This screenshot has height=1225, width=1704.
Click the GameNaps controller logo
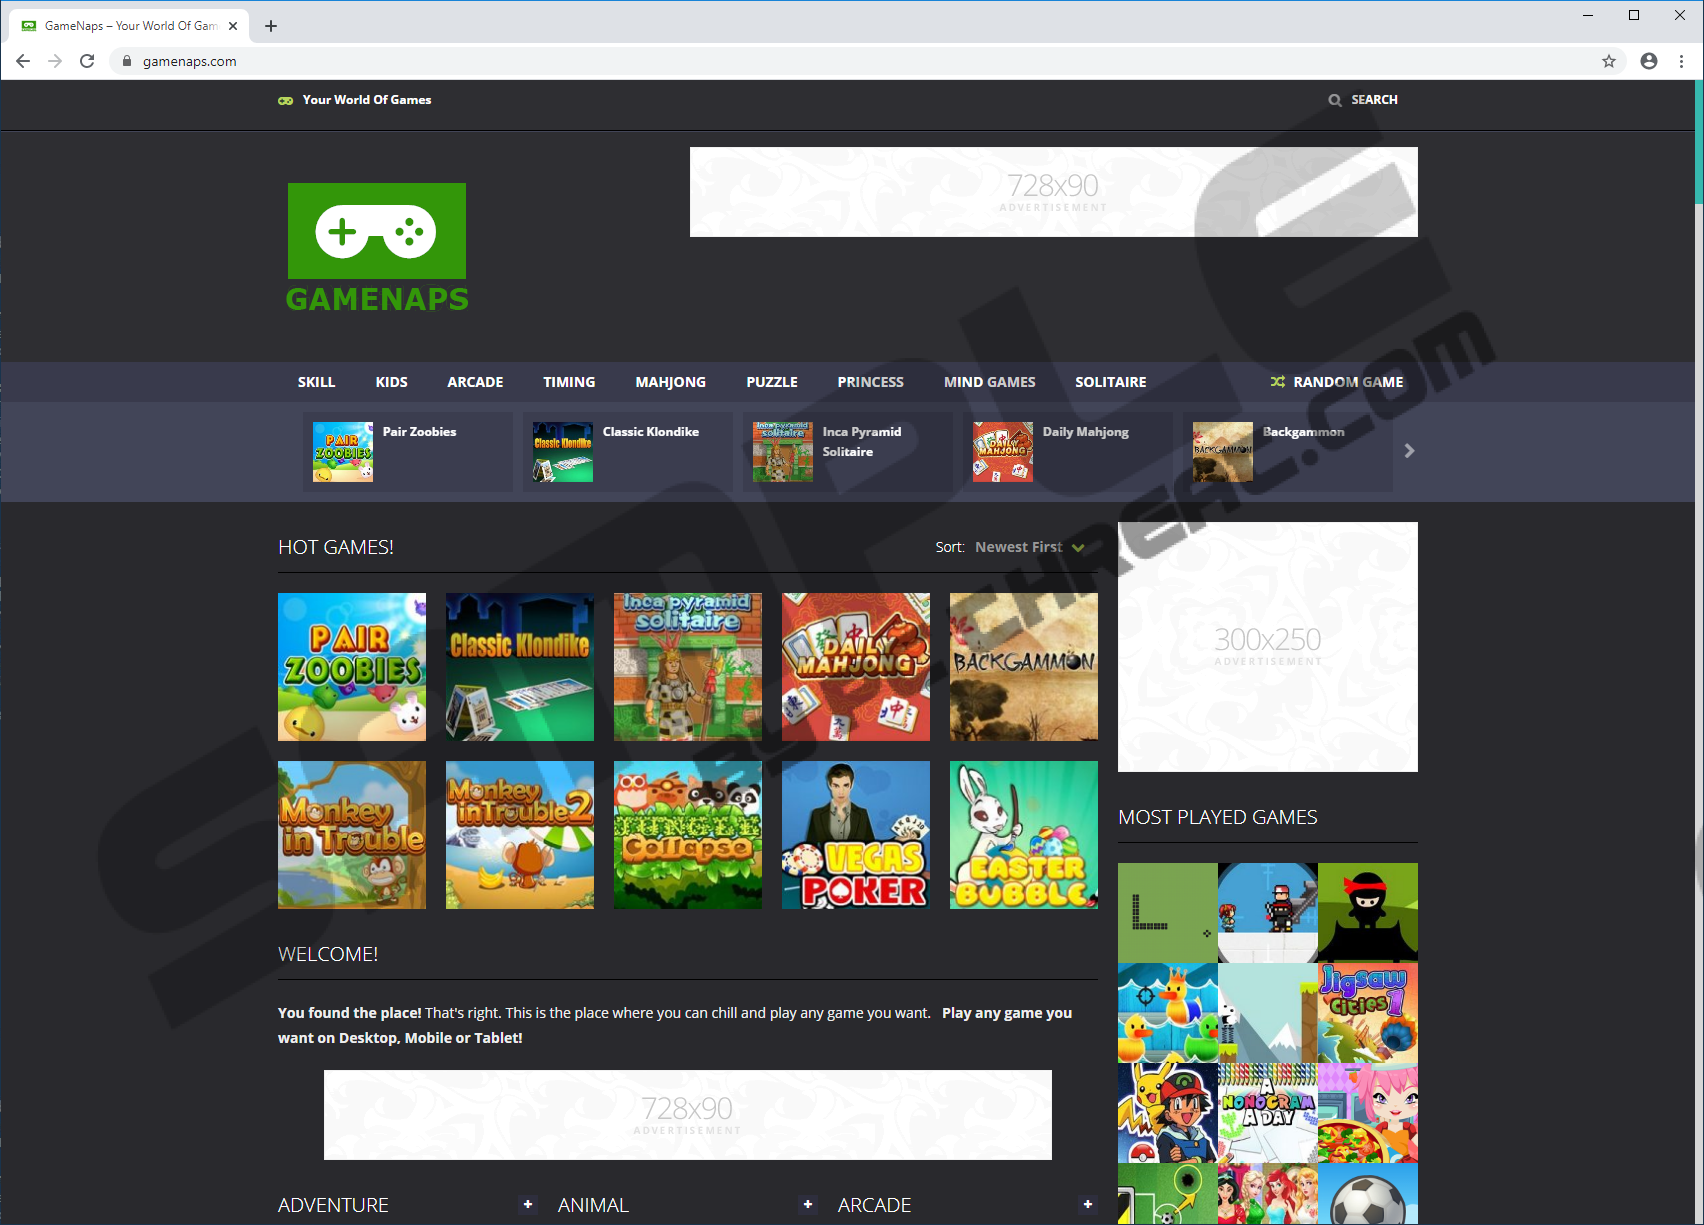[377, 231]
